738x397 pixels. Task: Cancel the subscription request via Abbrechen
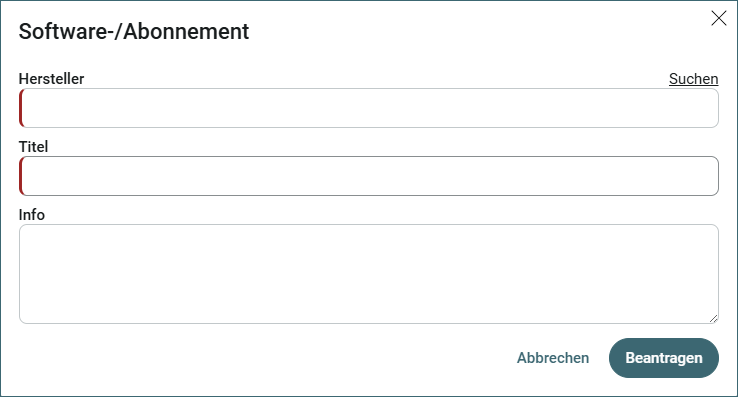coord(553,358)
